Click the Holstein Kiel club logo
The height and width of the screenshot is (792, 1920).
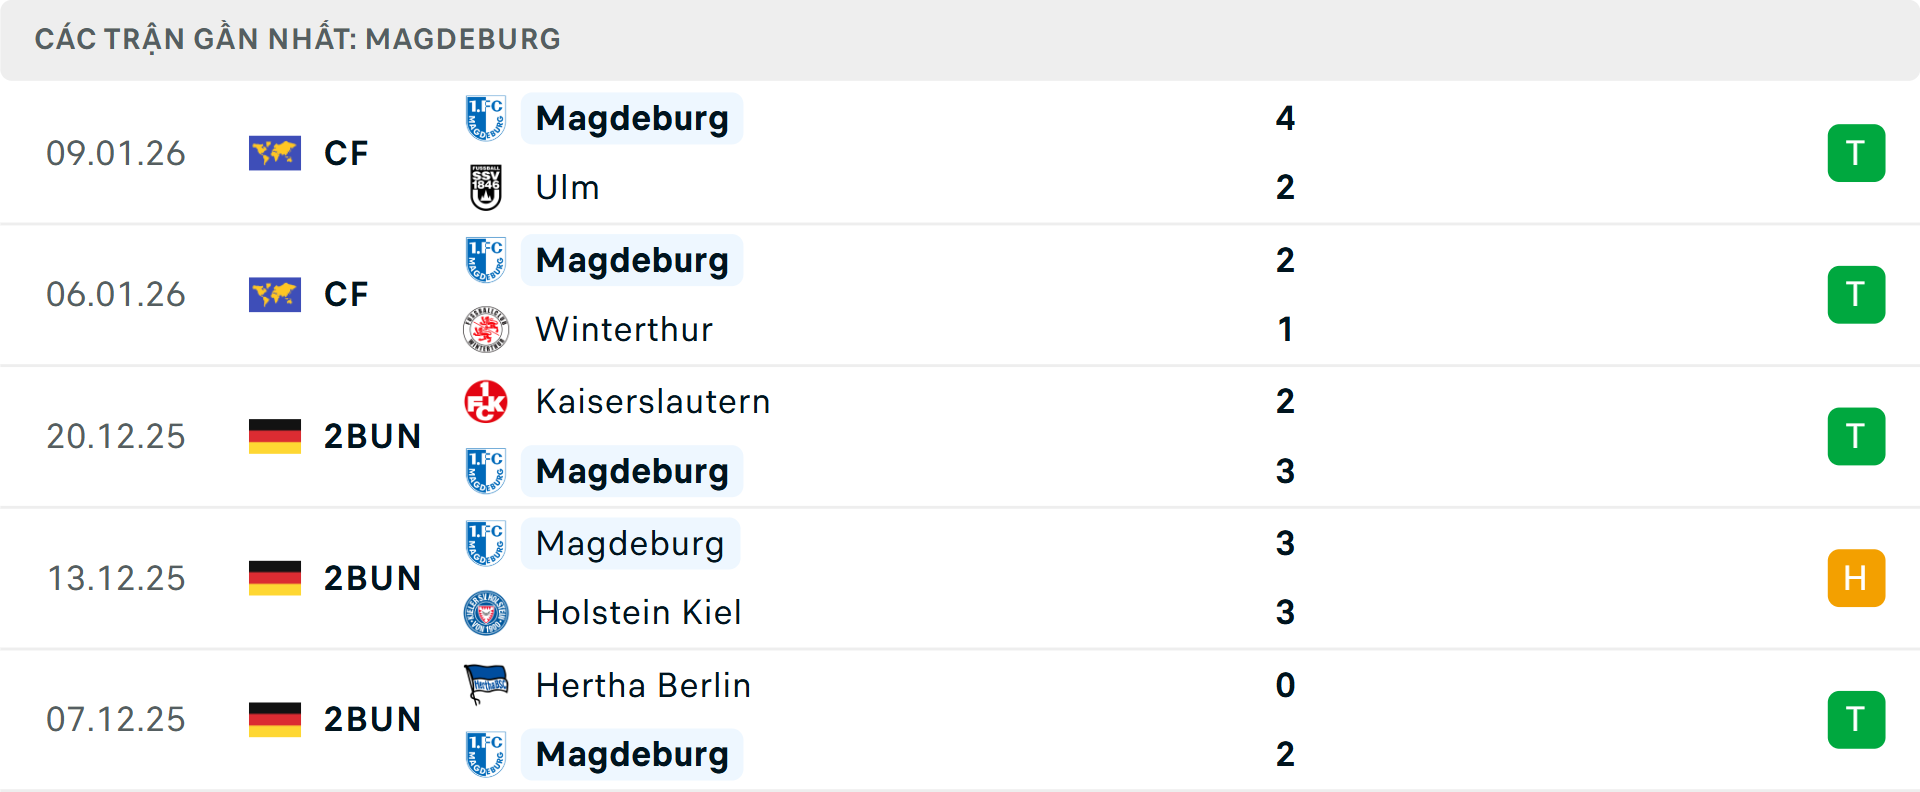point(487,612)
